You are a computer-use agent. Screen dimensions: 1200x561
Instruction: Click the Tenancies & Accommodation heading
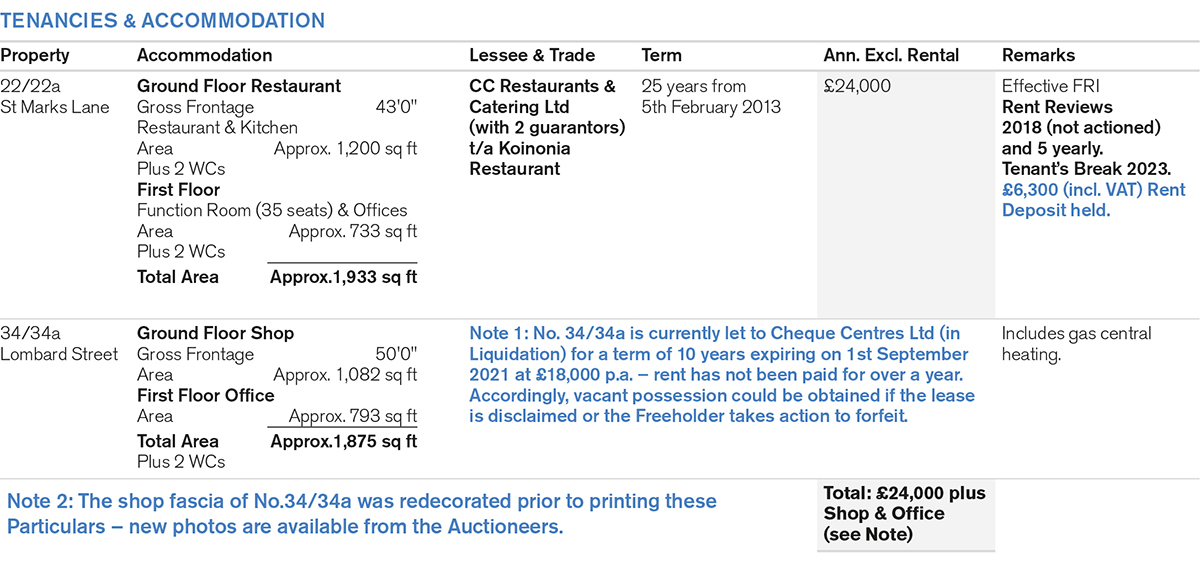pos(162,20)
